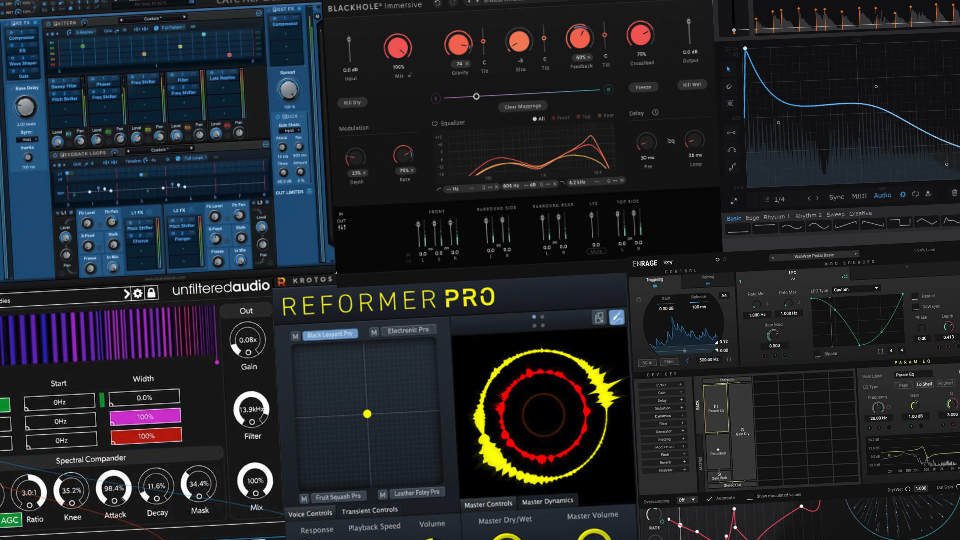
Task: Click the Ratio knob showing 3.0:1
Action: 29,492
